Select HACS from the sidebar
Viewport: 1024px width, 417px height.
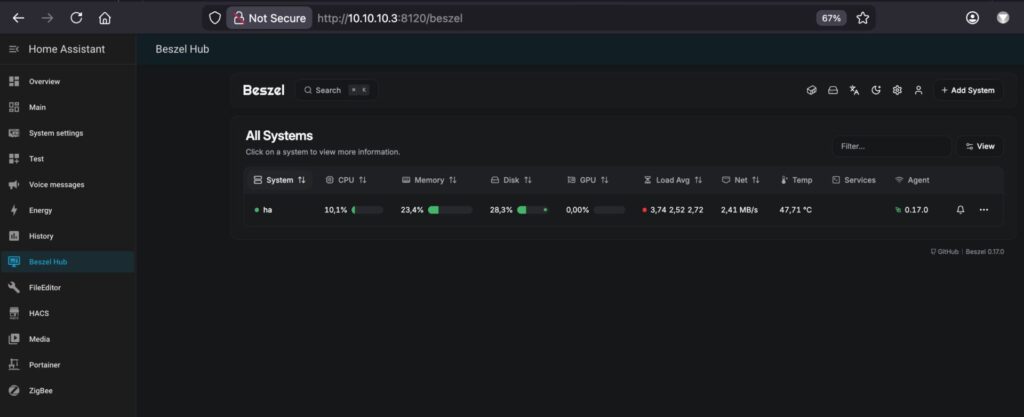(39, 313)
